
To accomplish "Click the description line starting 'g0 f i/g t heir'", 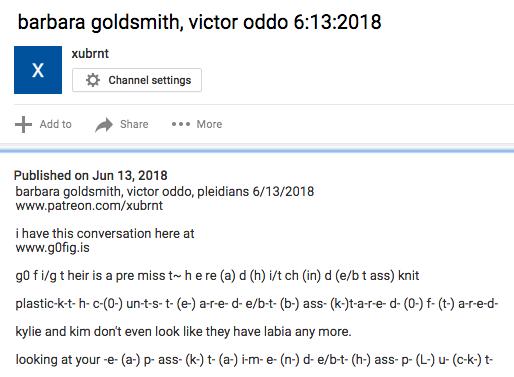I will click(217, 276).
